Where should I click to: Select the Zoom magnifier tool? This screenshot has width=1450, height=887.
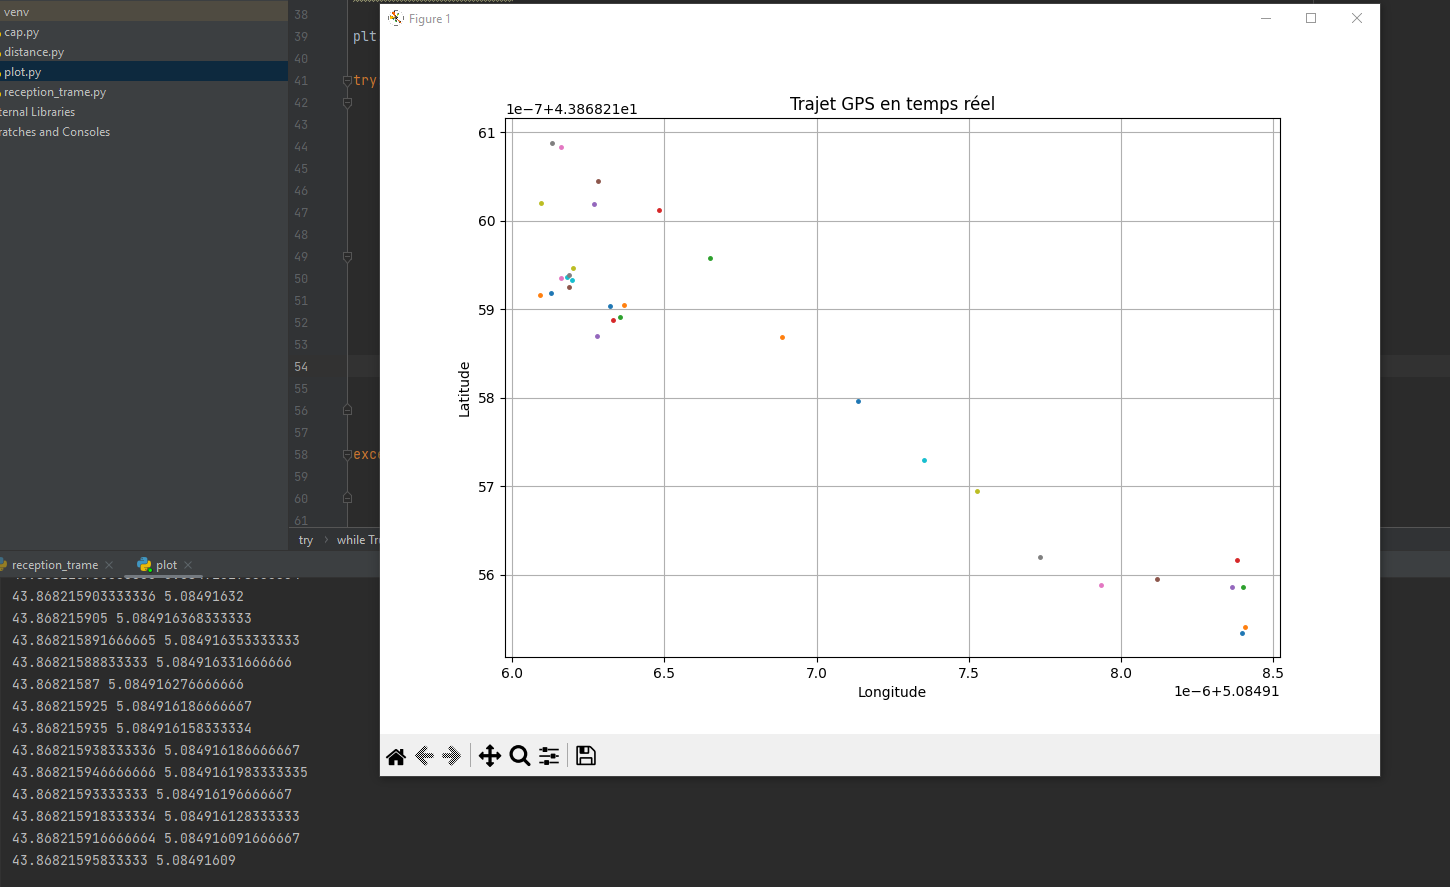[519, 756]
